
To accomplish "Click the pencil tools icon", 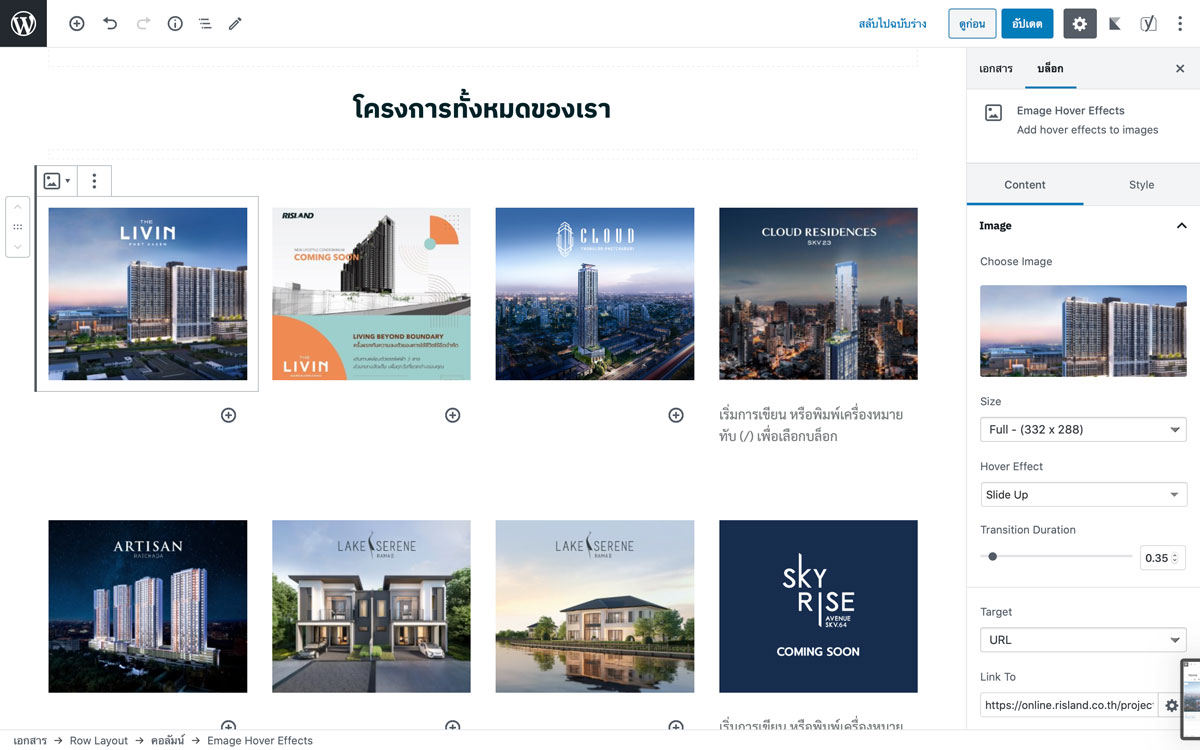I will tap(235, 23).
